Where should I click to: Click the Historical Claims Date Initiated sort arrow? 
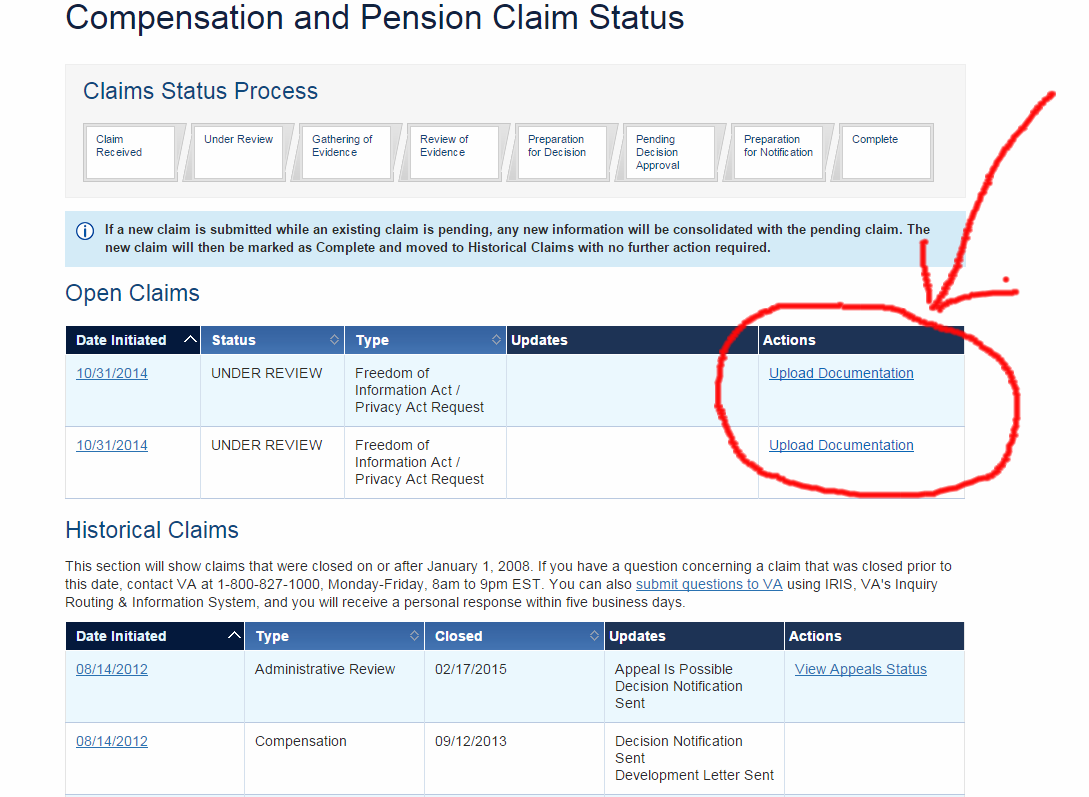point(234,636)
